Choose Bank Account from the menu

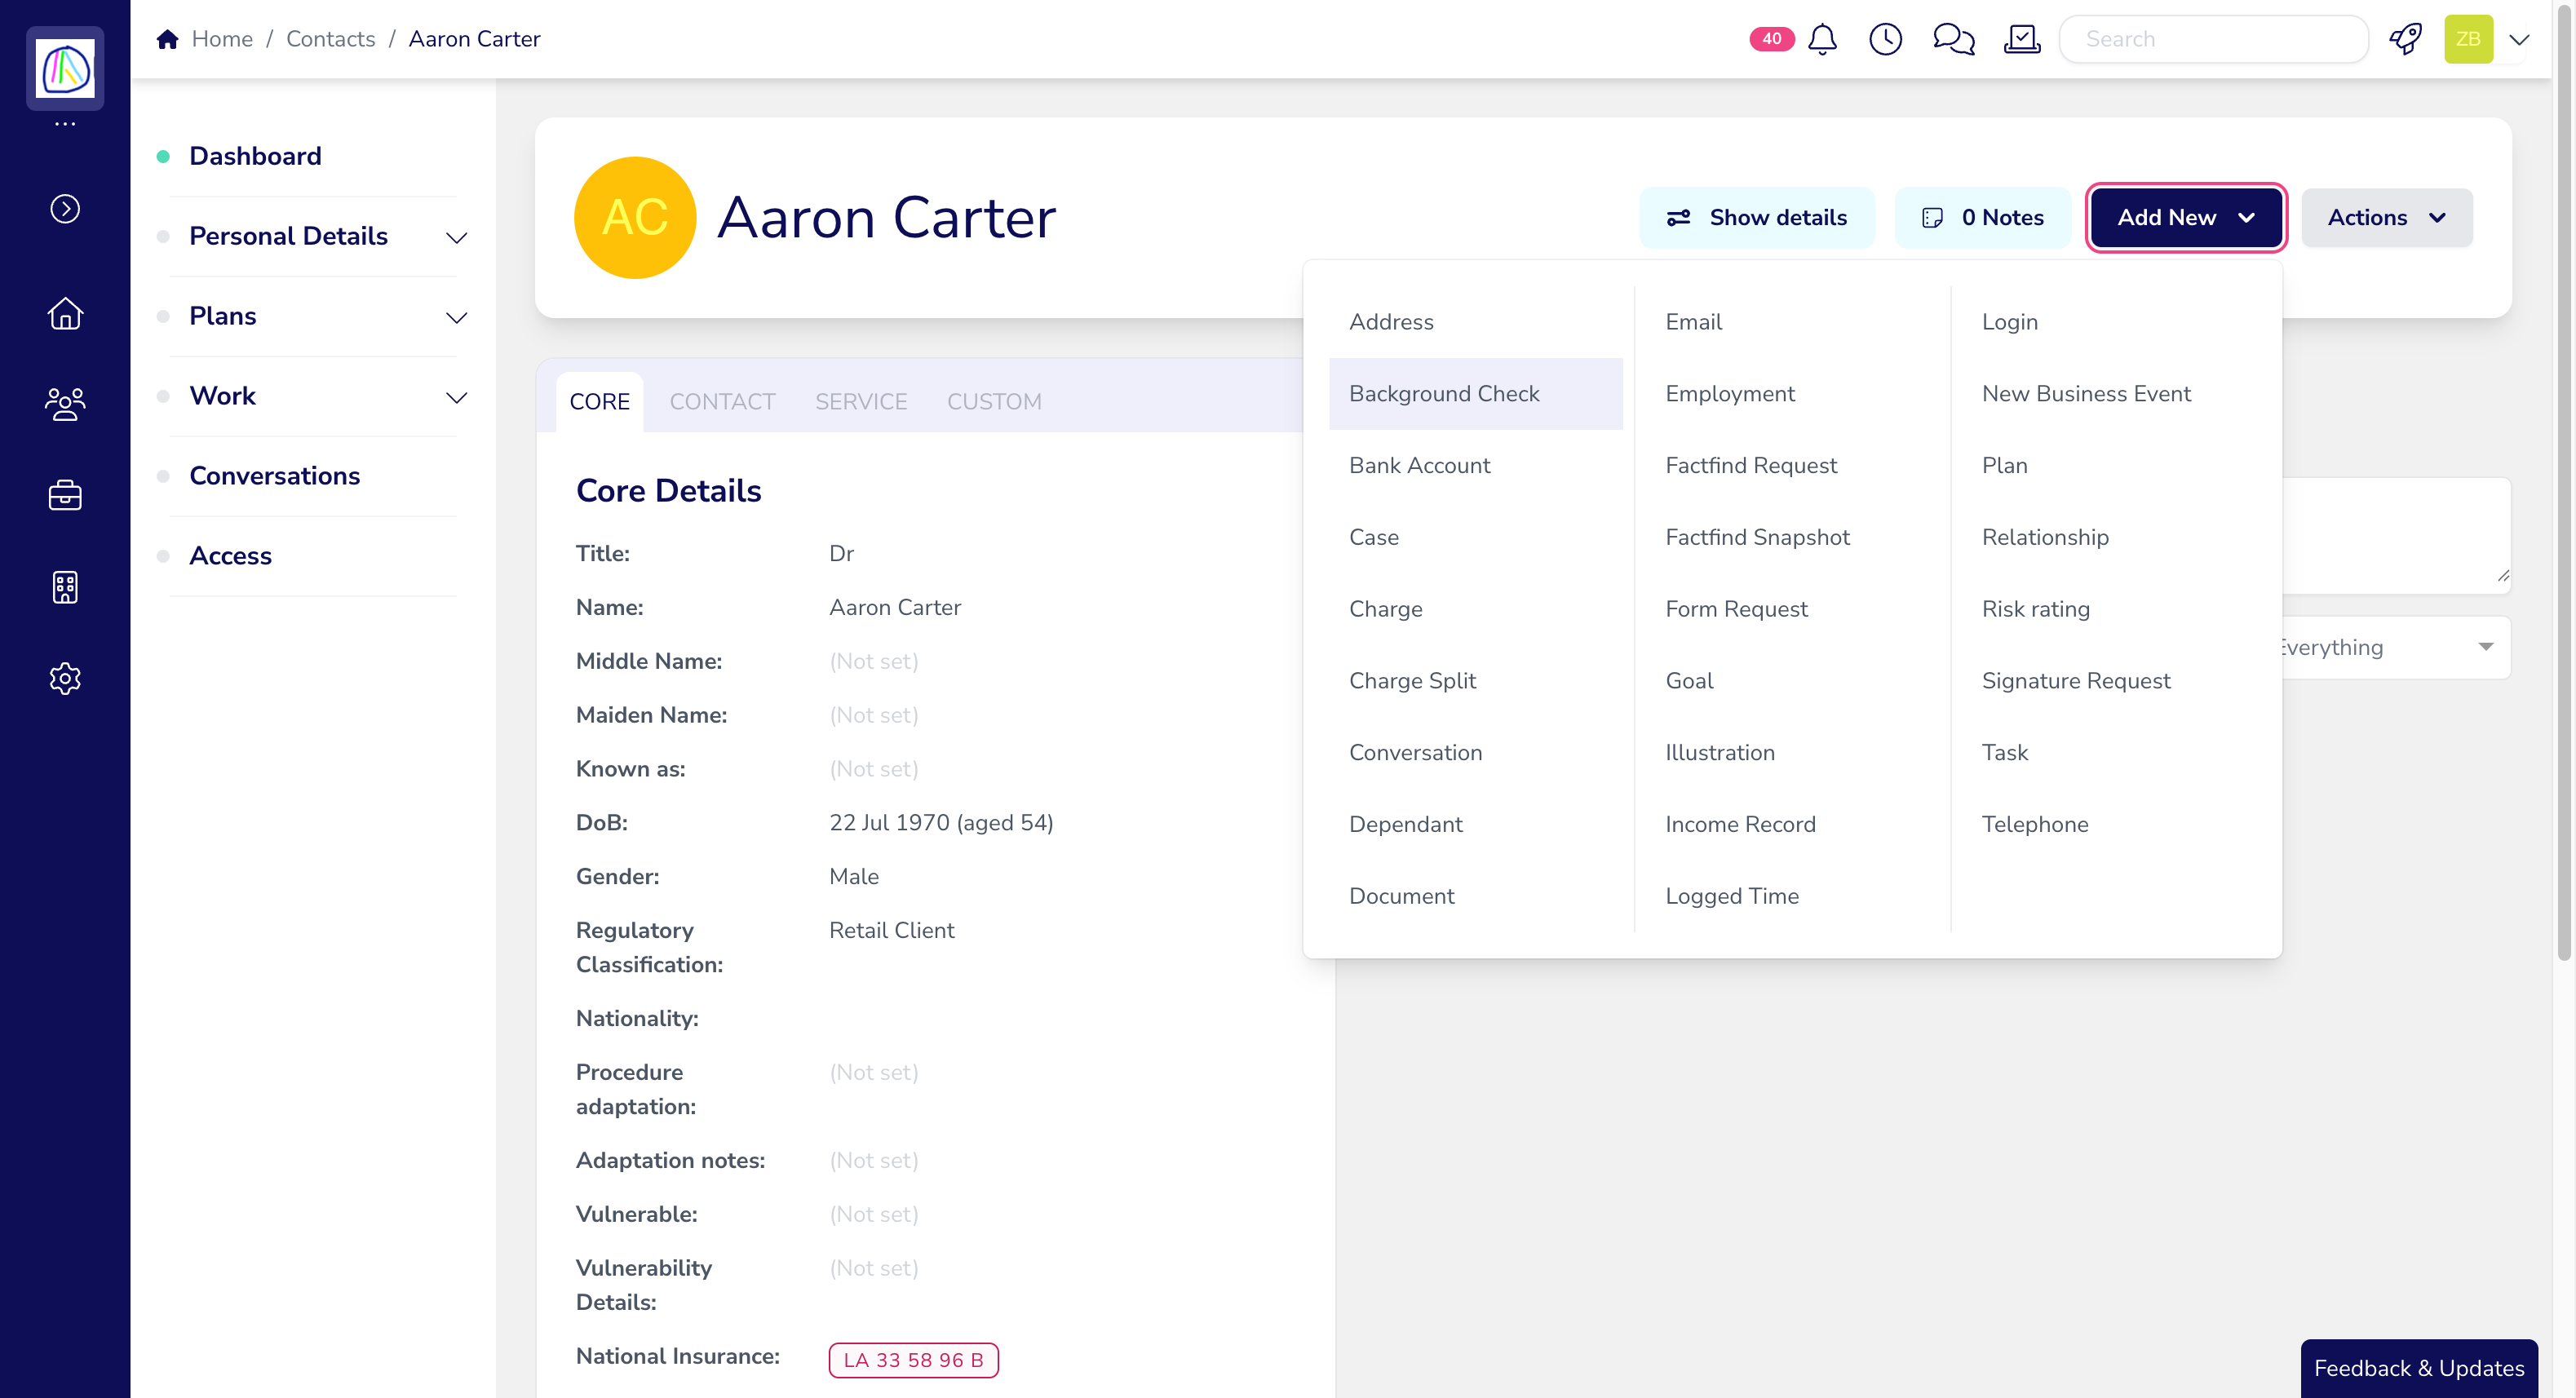1475,466
